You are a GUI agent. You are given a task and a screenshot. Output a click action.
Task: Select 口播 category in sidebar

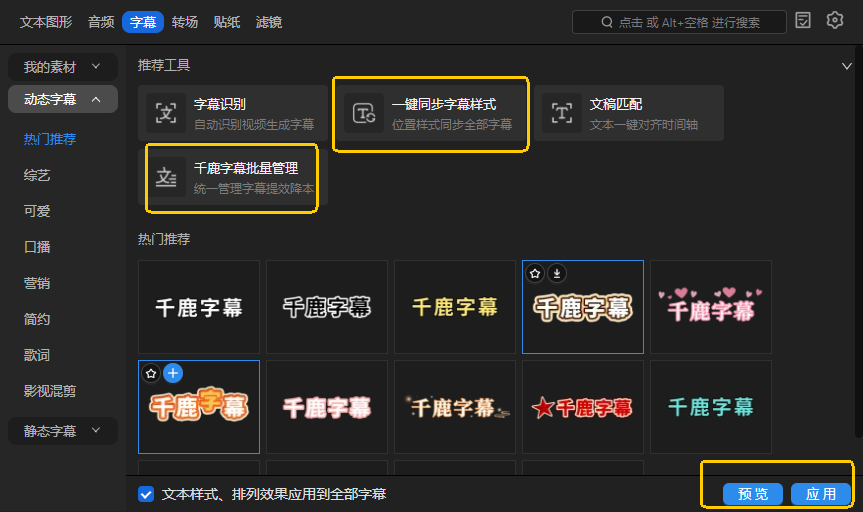point(37,247)
